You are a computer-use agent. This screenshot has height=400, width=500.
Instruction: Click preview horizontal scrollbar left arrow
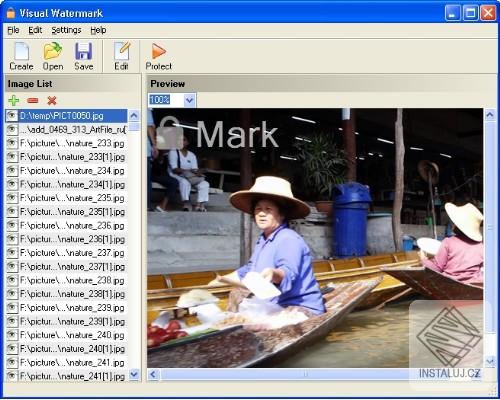tap(153, 374)
